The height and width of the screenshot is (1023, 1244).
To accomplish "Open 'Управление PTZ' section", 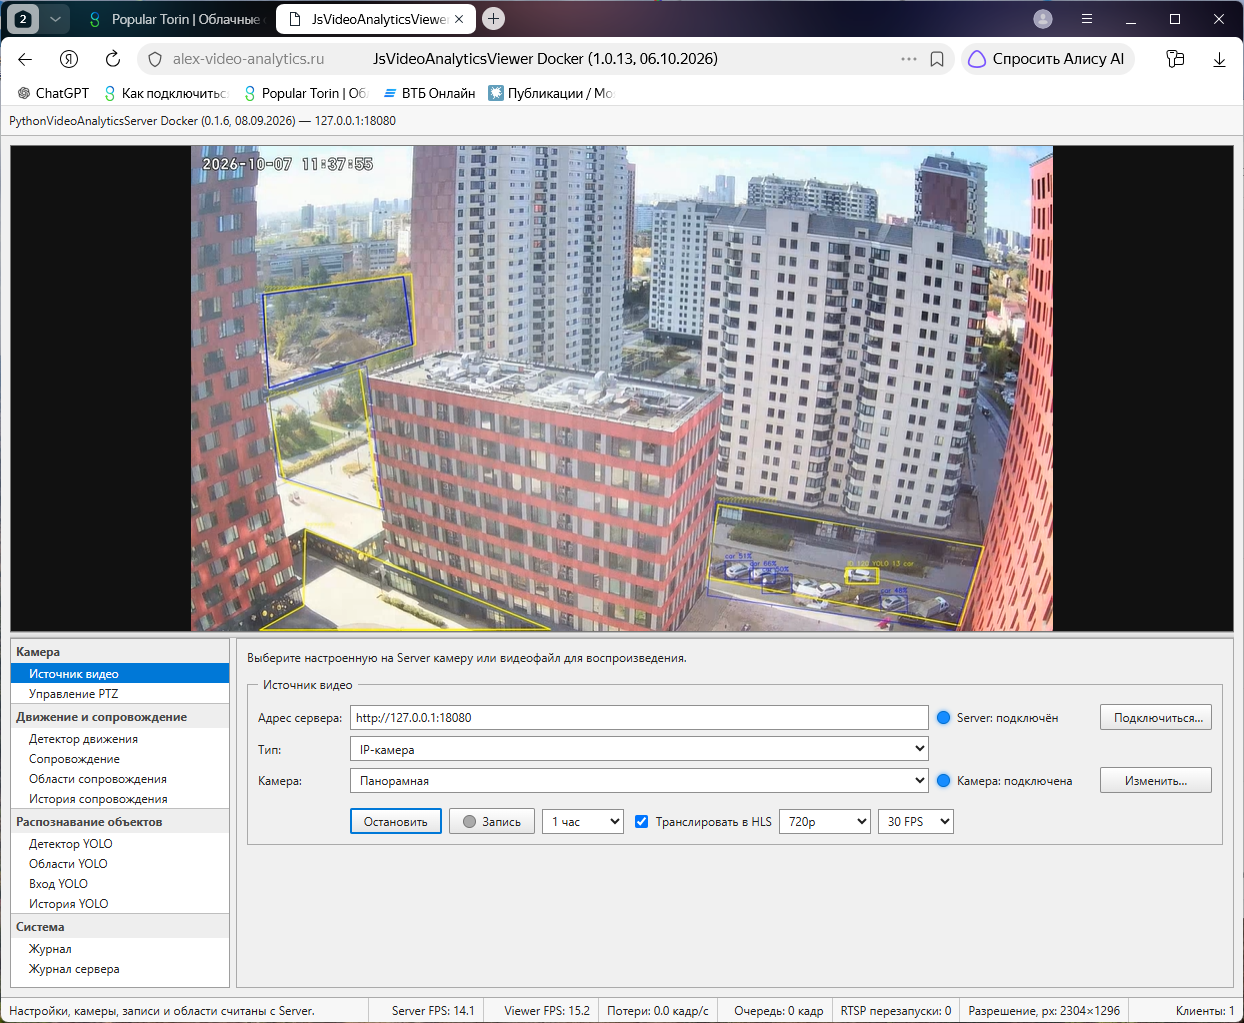I will 120,694.
